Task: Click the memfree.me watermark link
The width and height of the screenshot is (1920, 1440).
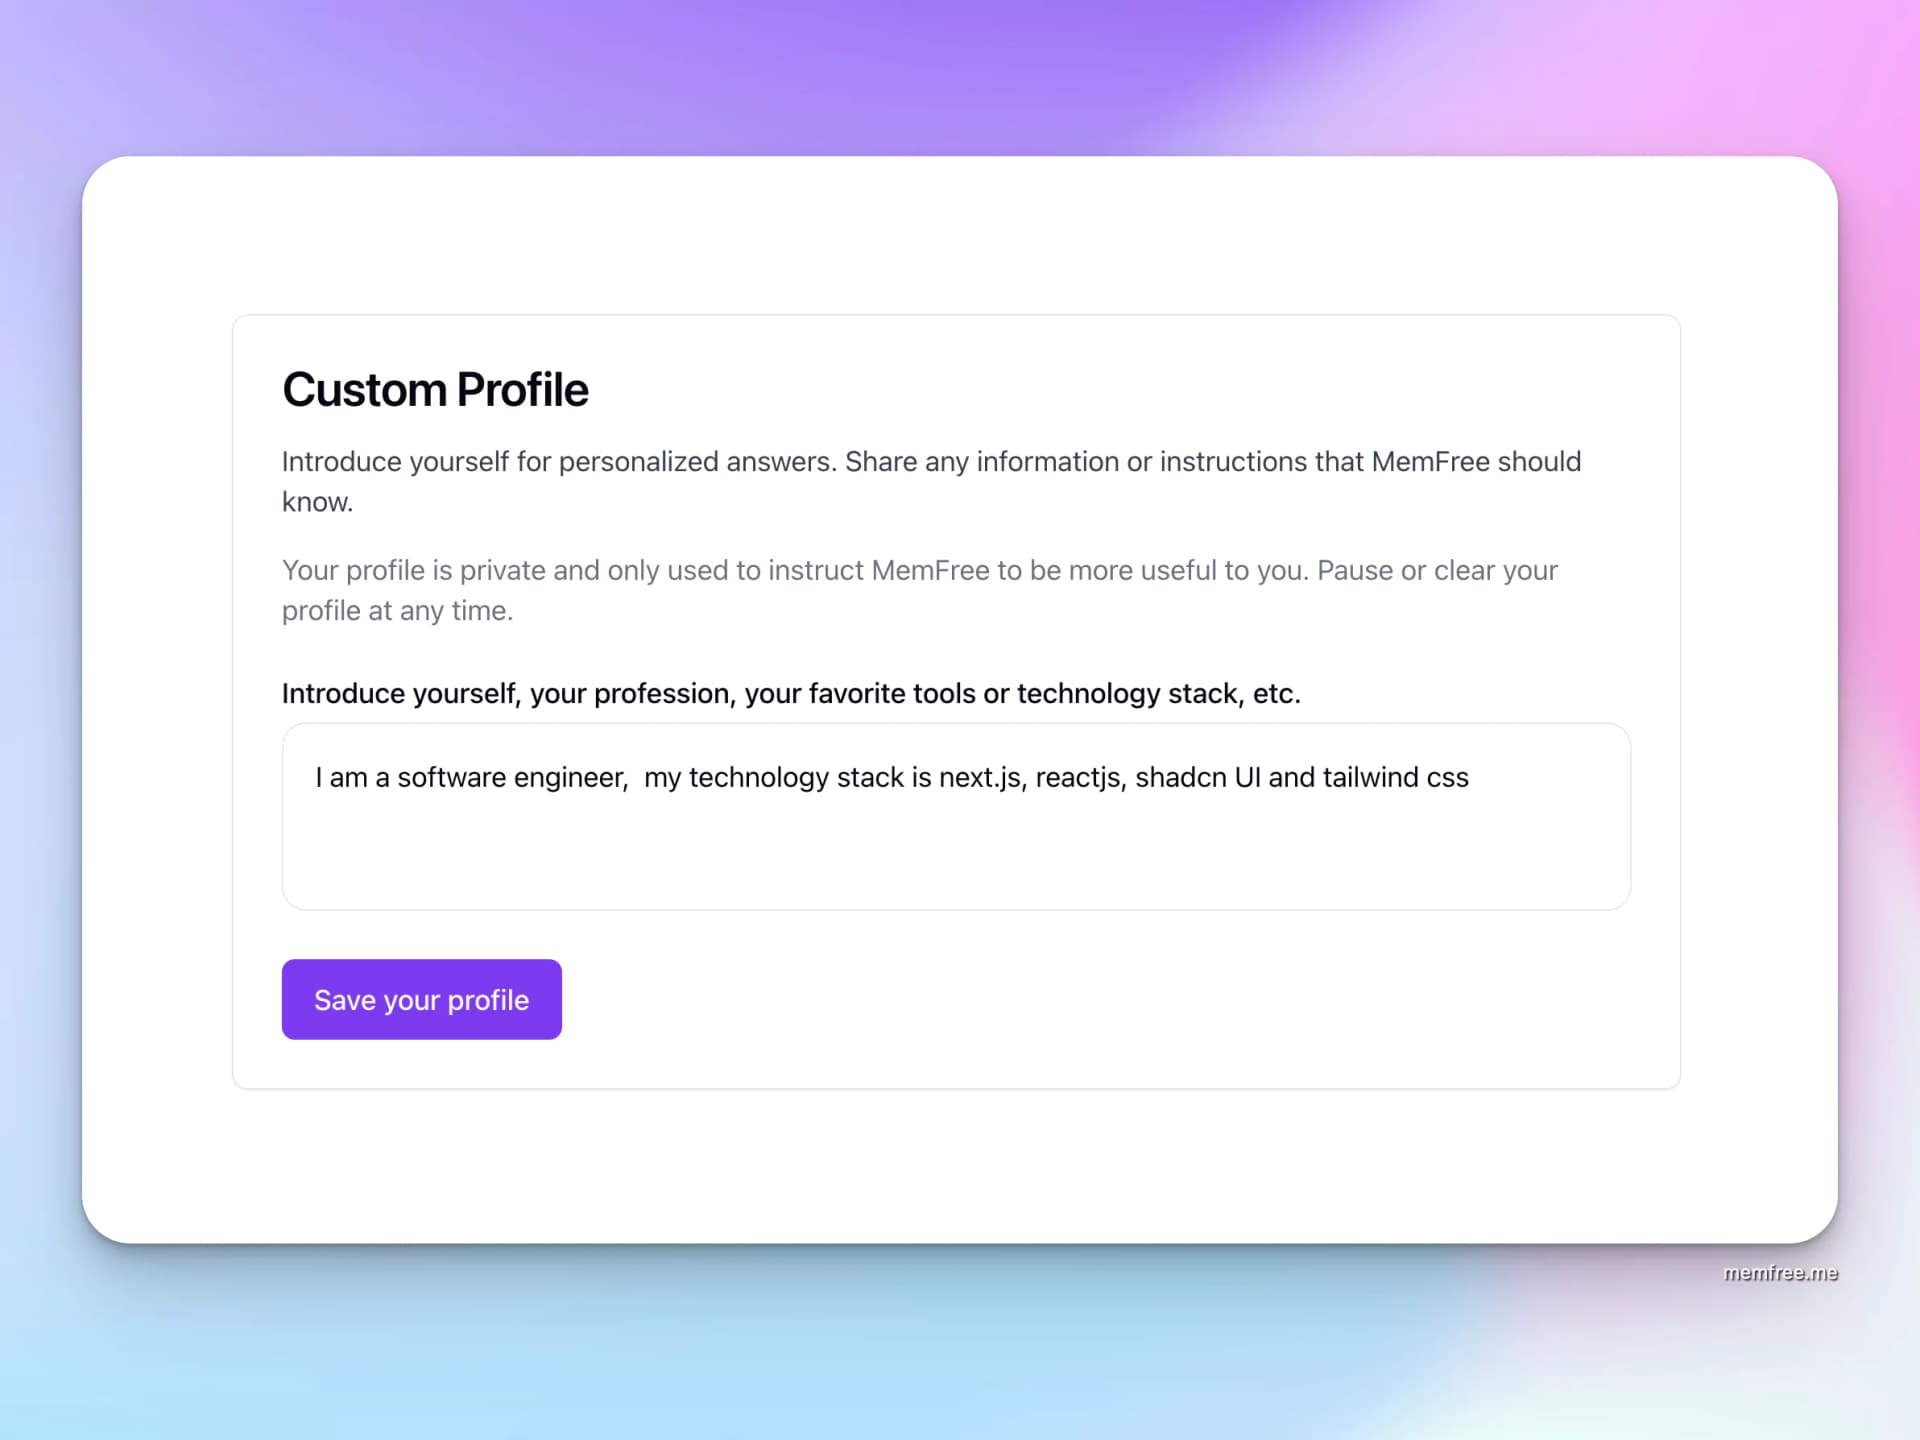Action: (1780, 1273)
